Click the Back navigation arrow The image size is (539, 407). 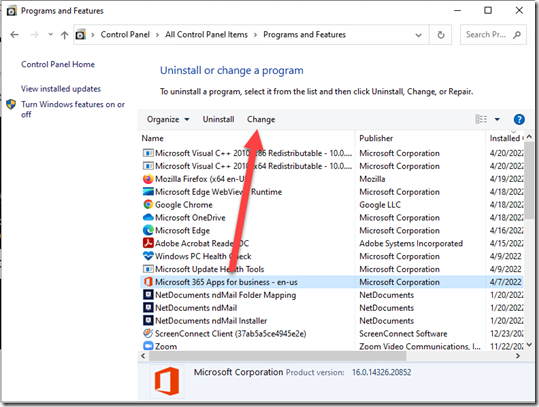(x=14, y=35)
